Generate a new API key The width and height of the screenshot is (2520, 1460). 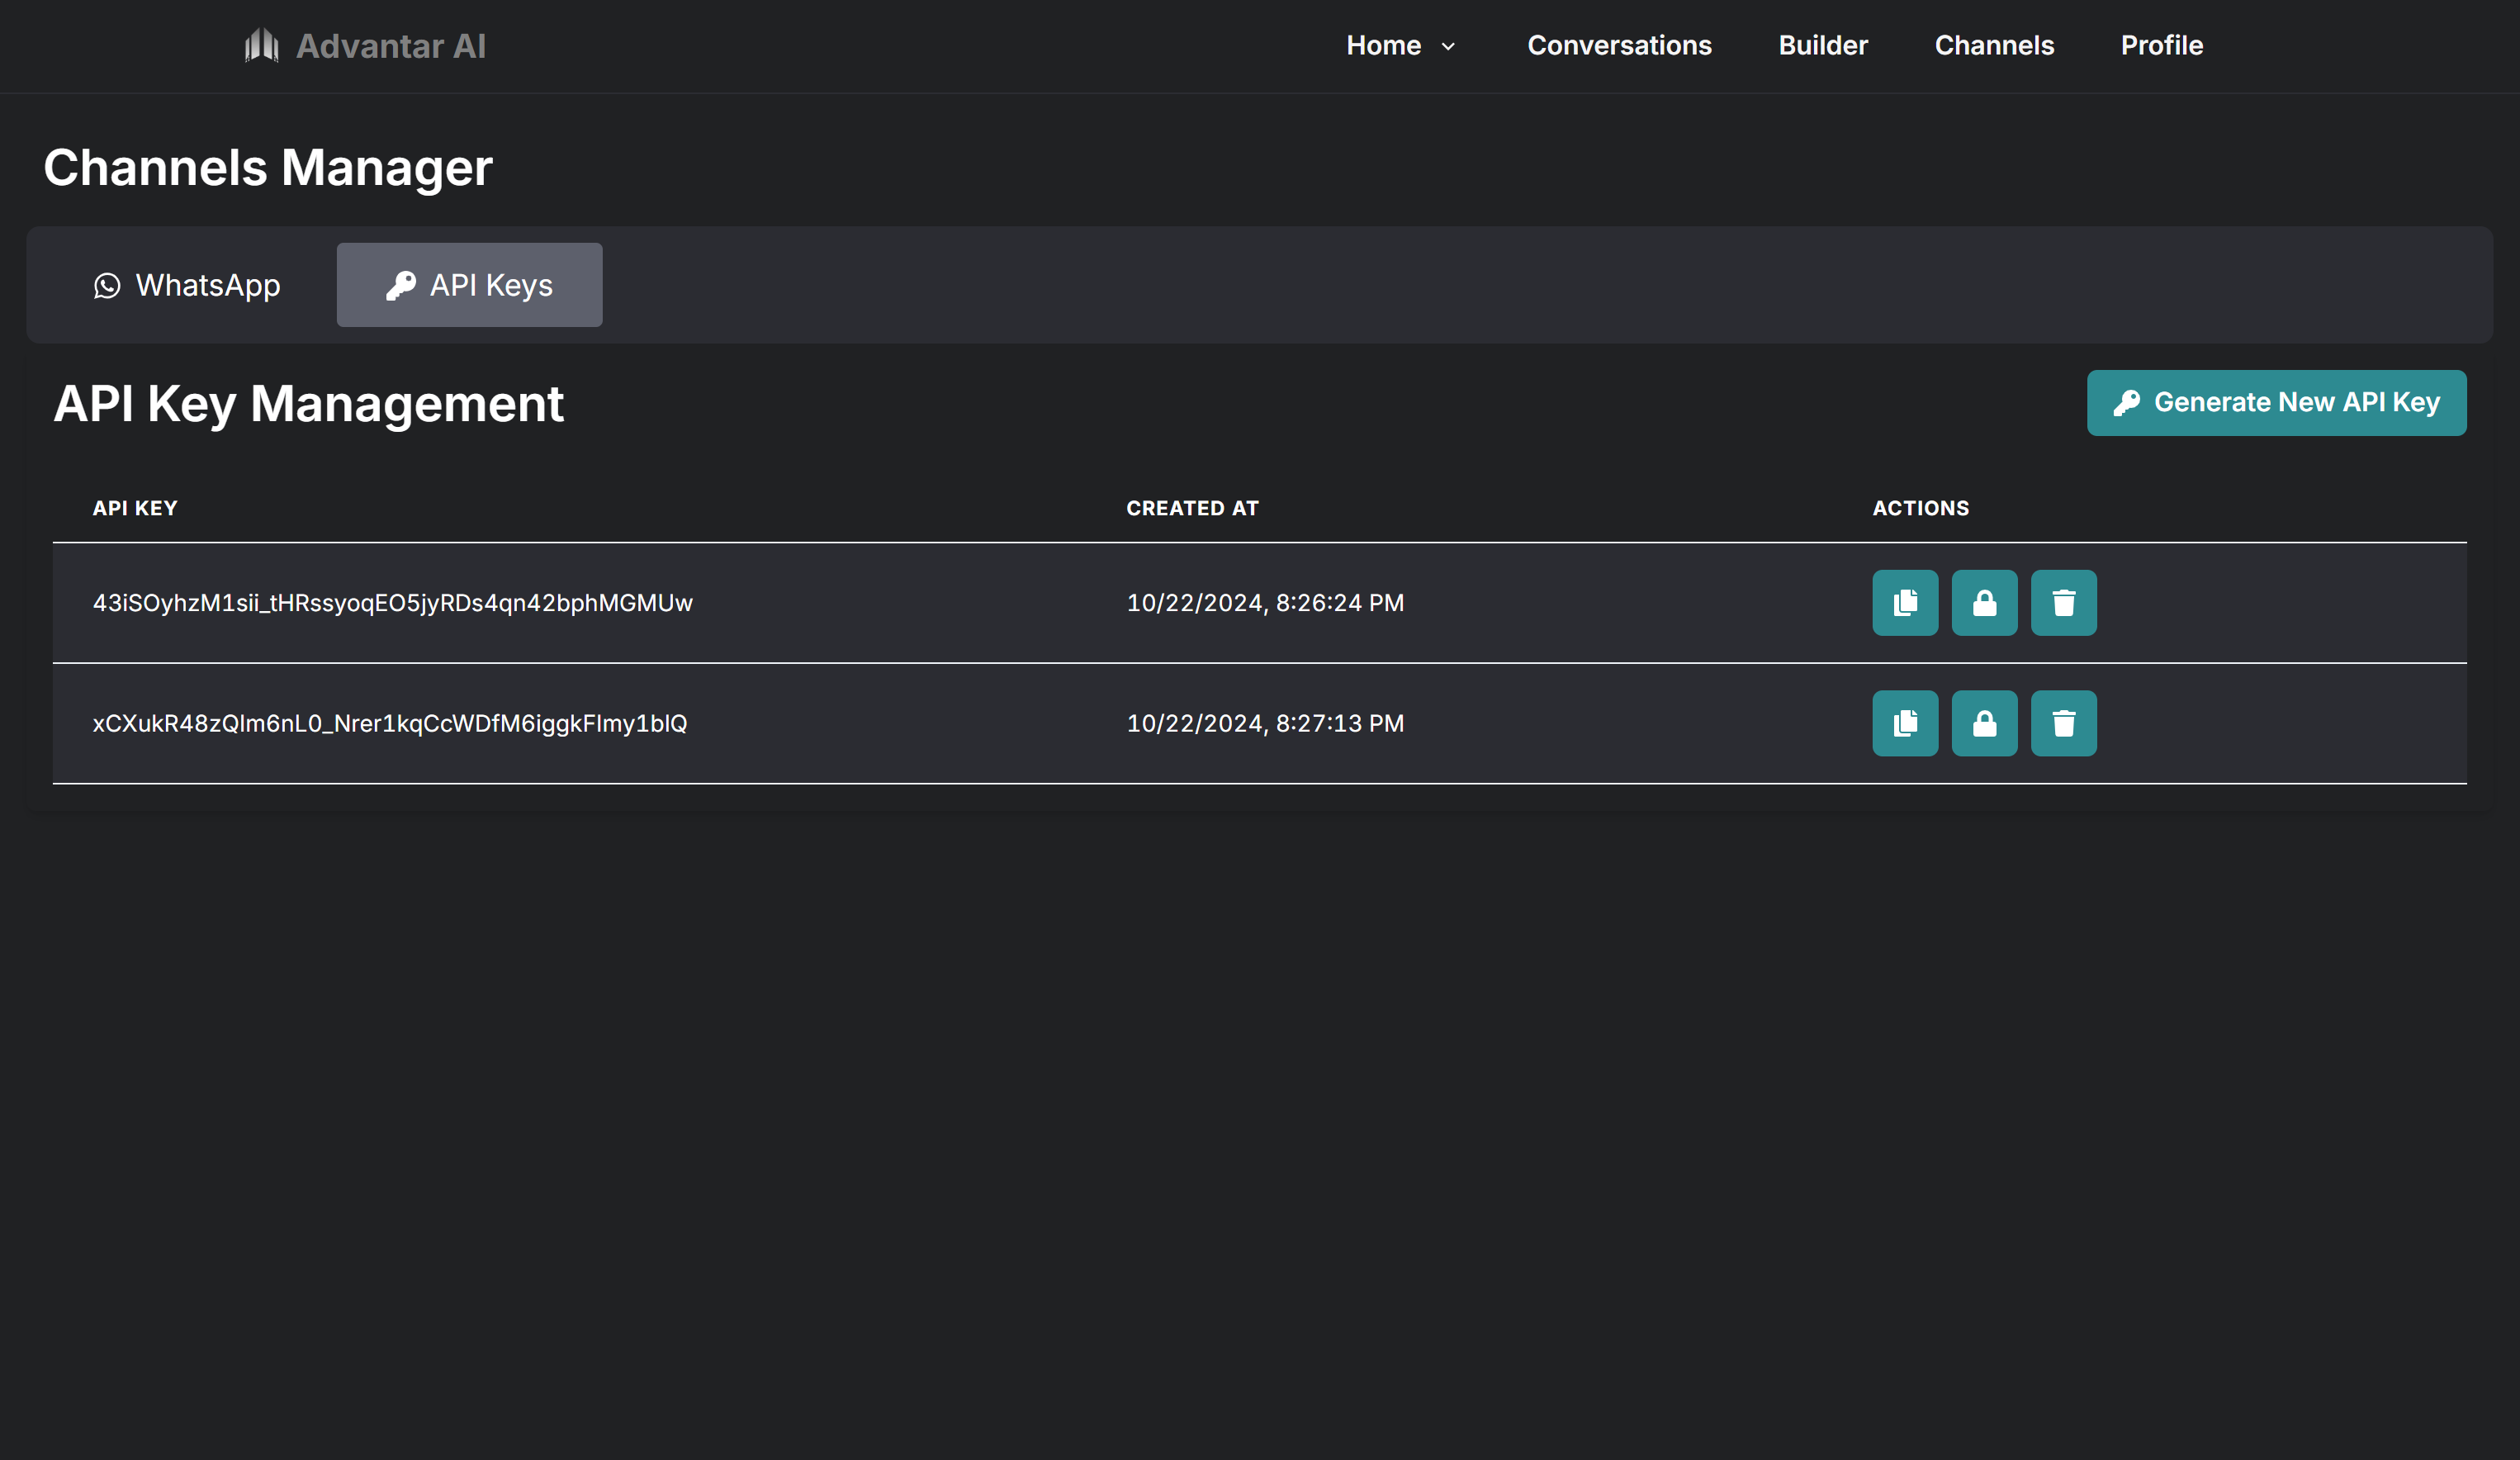point(2276,402)
